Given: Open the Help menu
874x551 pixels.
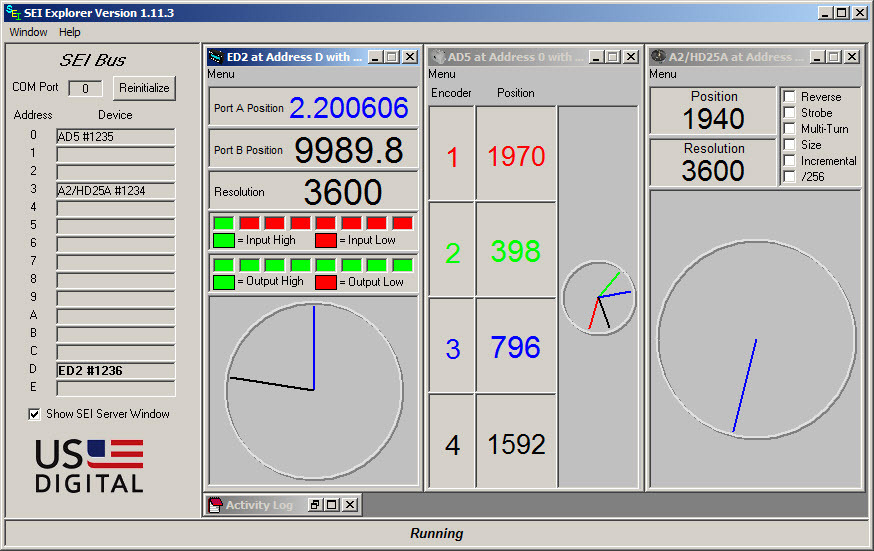Looking at the screenshot, I should click(x=70, y=32).
